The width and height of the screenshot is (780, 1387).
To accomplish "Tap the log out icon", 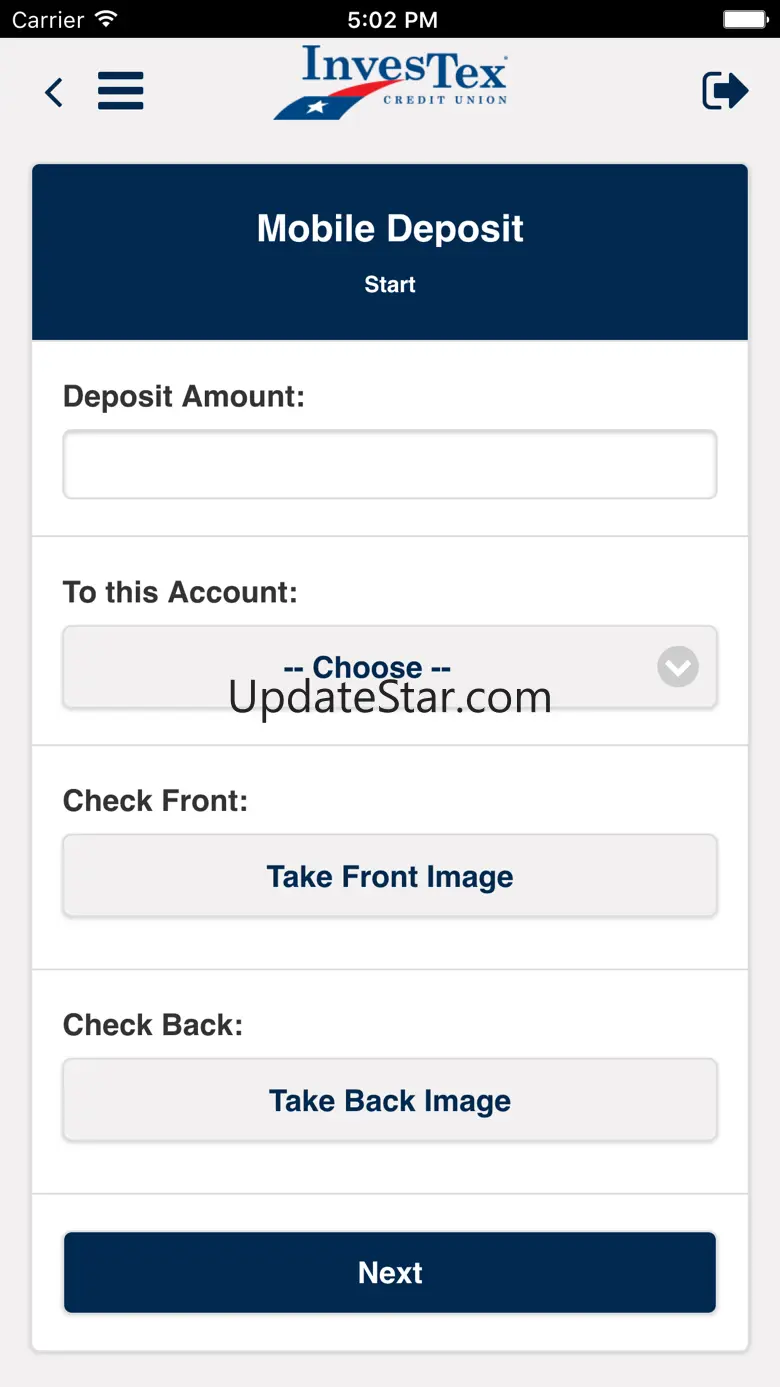I will point(725,91).
